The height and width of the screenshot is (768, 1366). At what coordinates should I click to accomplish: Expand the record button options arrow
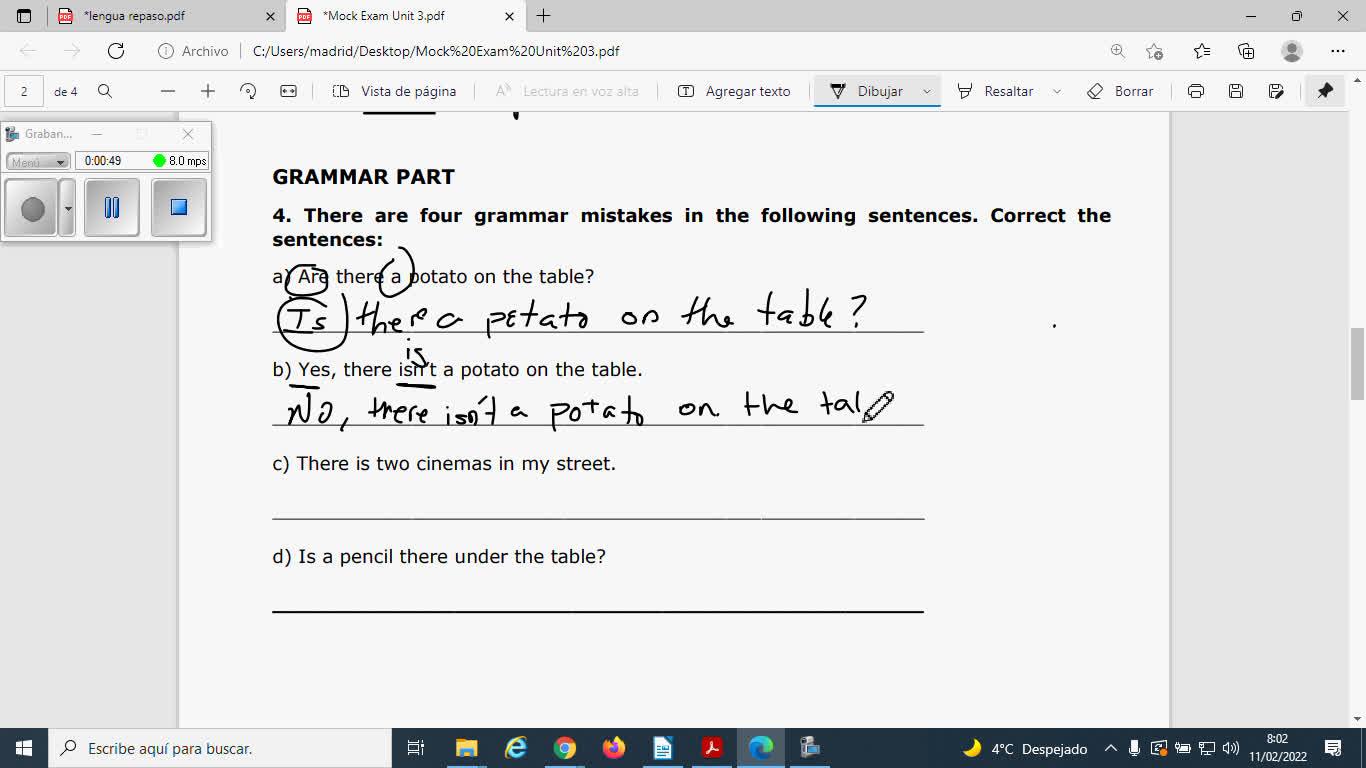click(68, 208)
